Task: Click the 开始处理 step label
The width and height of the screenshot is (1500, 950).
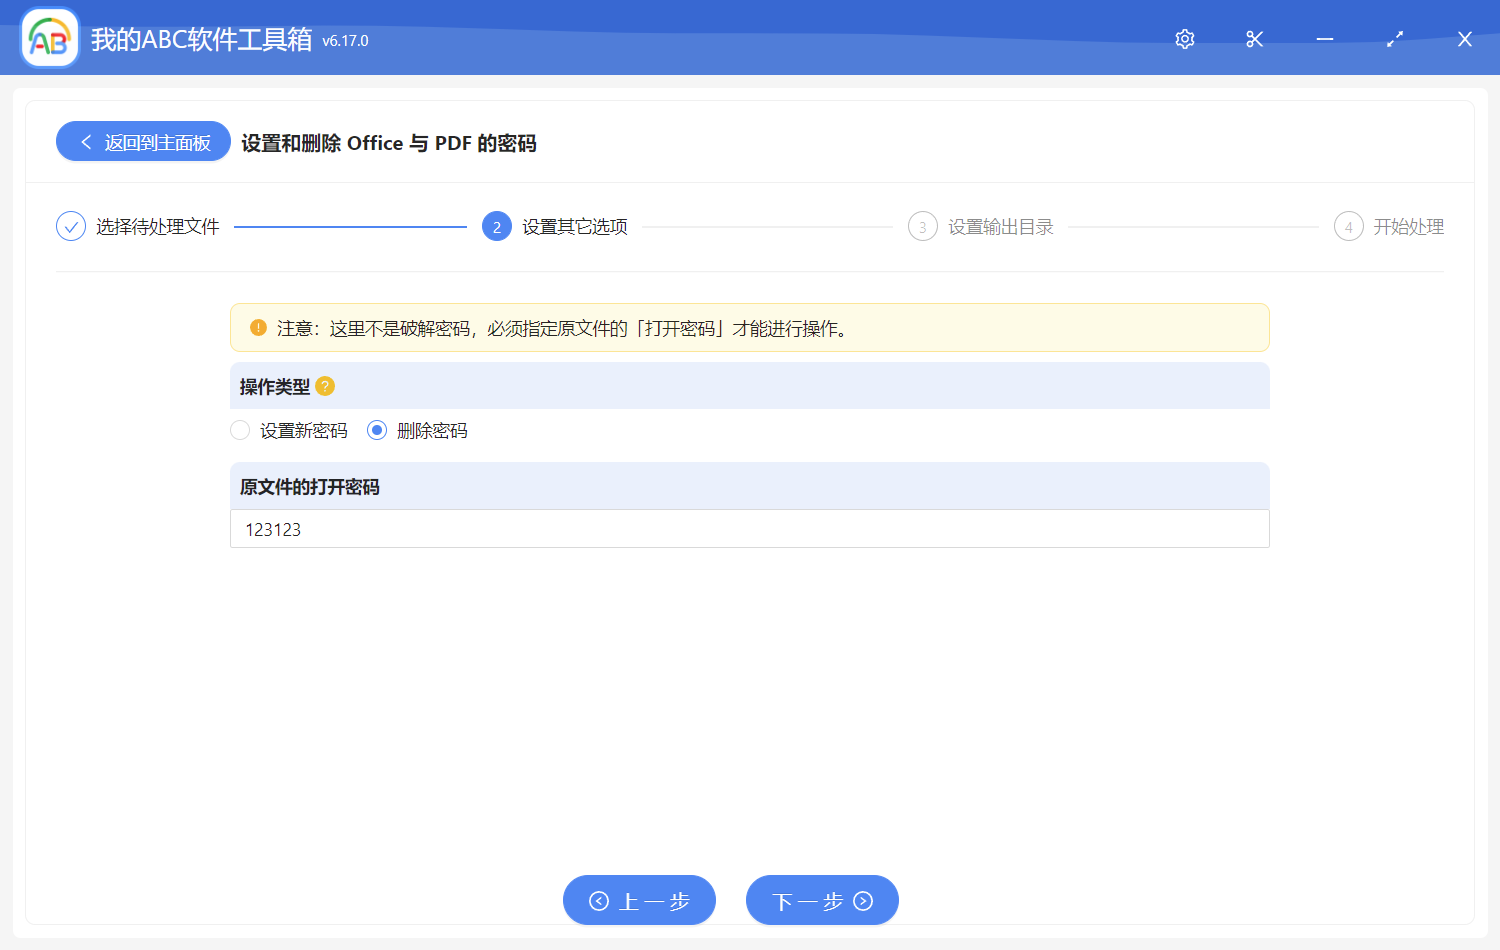Action: [x=1413, y=226]
